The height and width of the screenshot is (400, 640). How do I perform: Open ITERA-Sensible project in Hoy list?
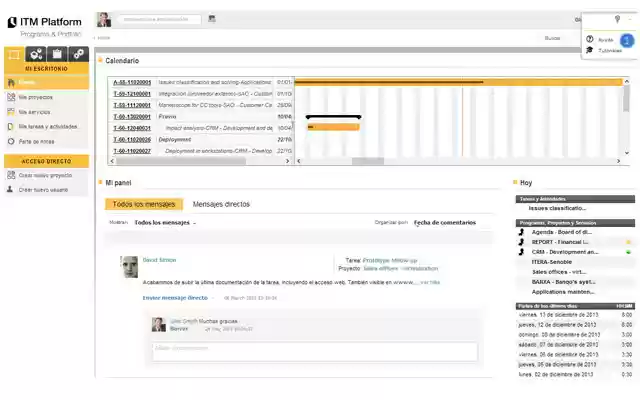pos(551,262)
